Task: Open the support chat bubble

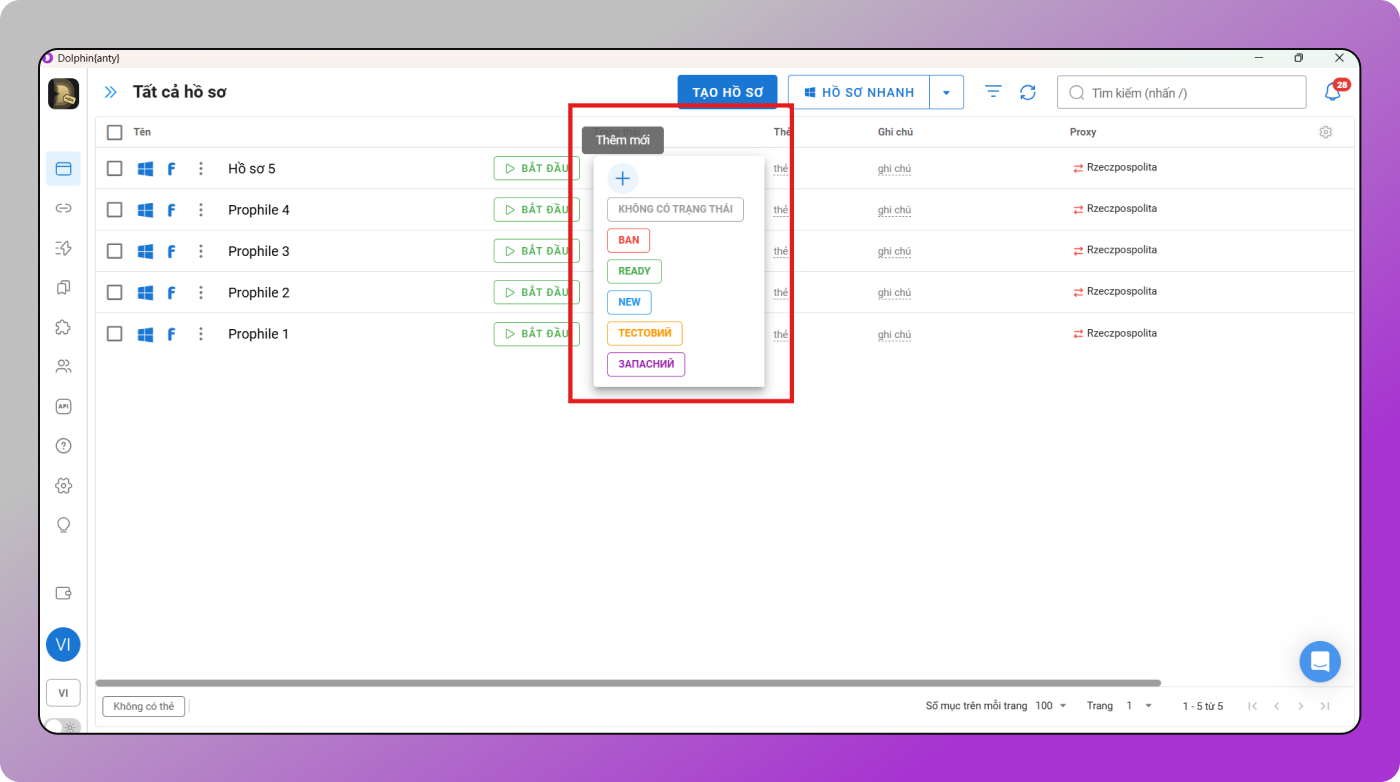Action: click(1319, 661)
